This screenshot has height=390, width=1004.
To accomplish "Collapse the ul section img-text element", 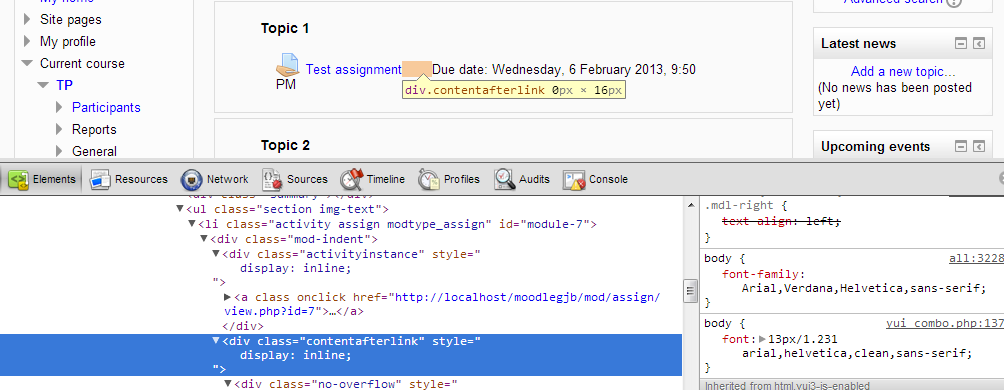I will 180,209.
